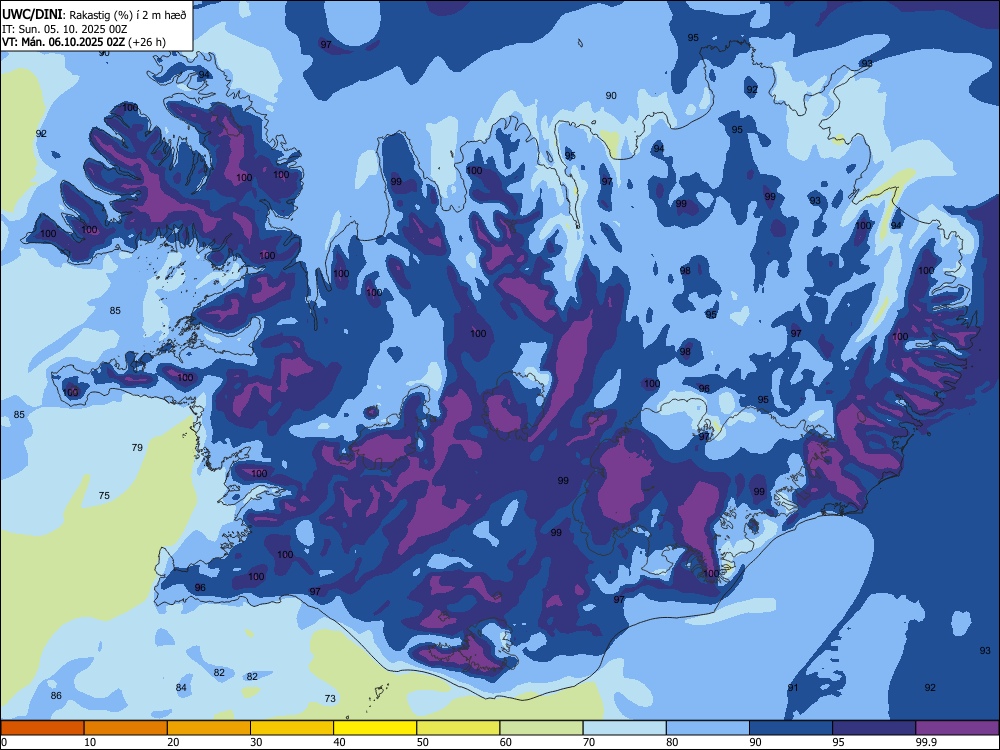Click the VT: Mán. 06.10.2025 02Z line
The width and height of the screenshot is (1000, 750).
(x=84, y=42)
